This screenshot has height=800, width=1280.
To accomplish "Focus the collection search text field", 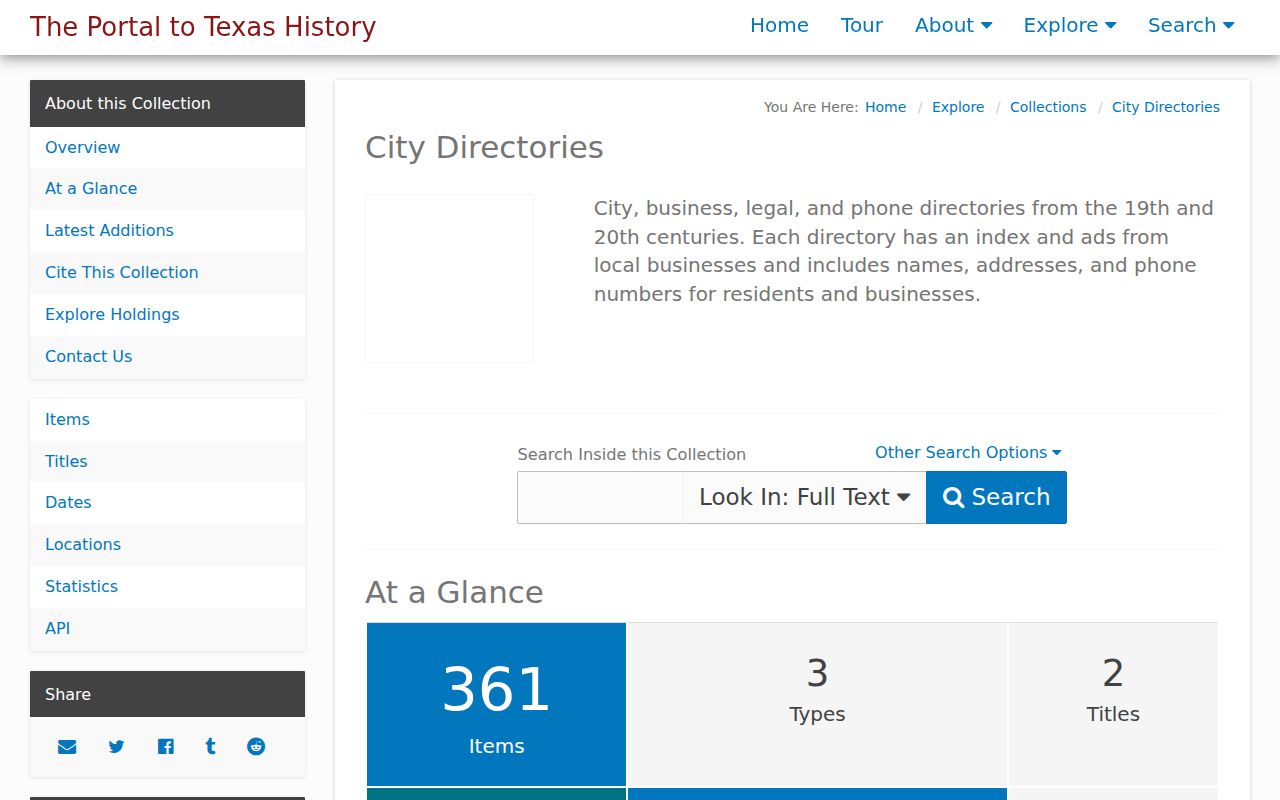I will [x=600, y=497].
